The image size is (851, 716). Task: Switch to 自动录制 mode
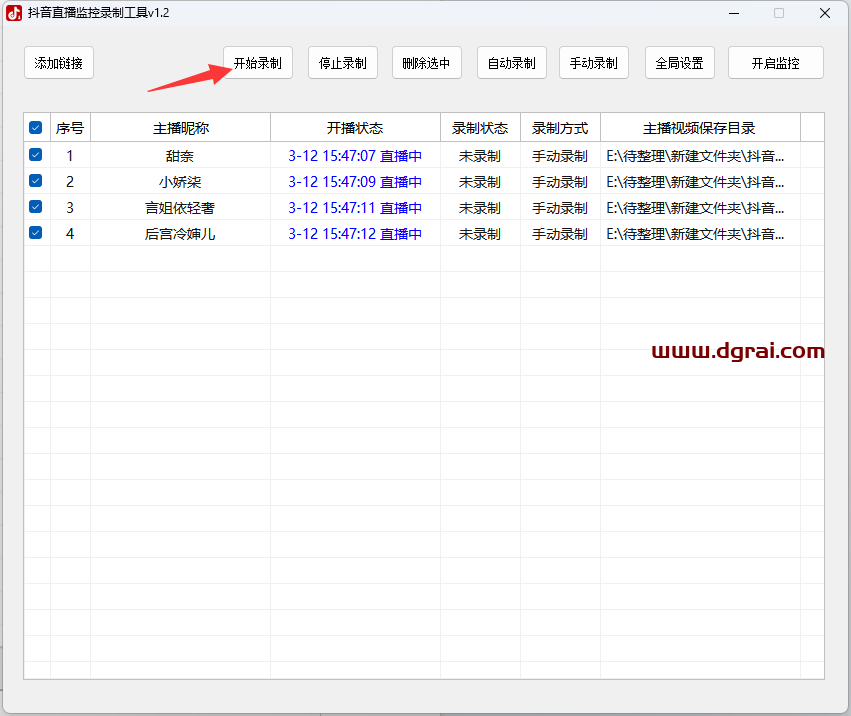coord(512,63)
